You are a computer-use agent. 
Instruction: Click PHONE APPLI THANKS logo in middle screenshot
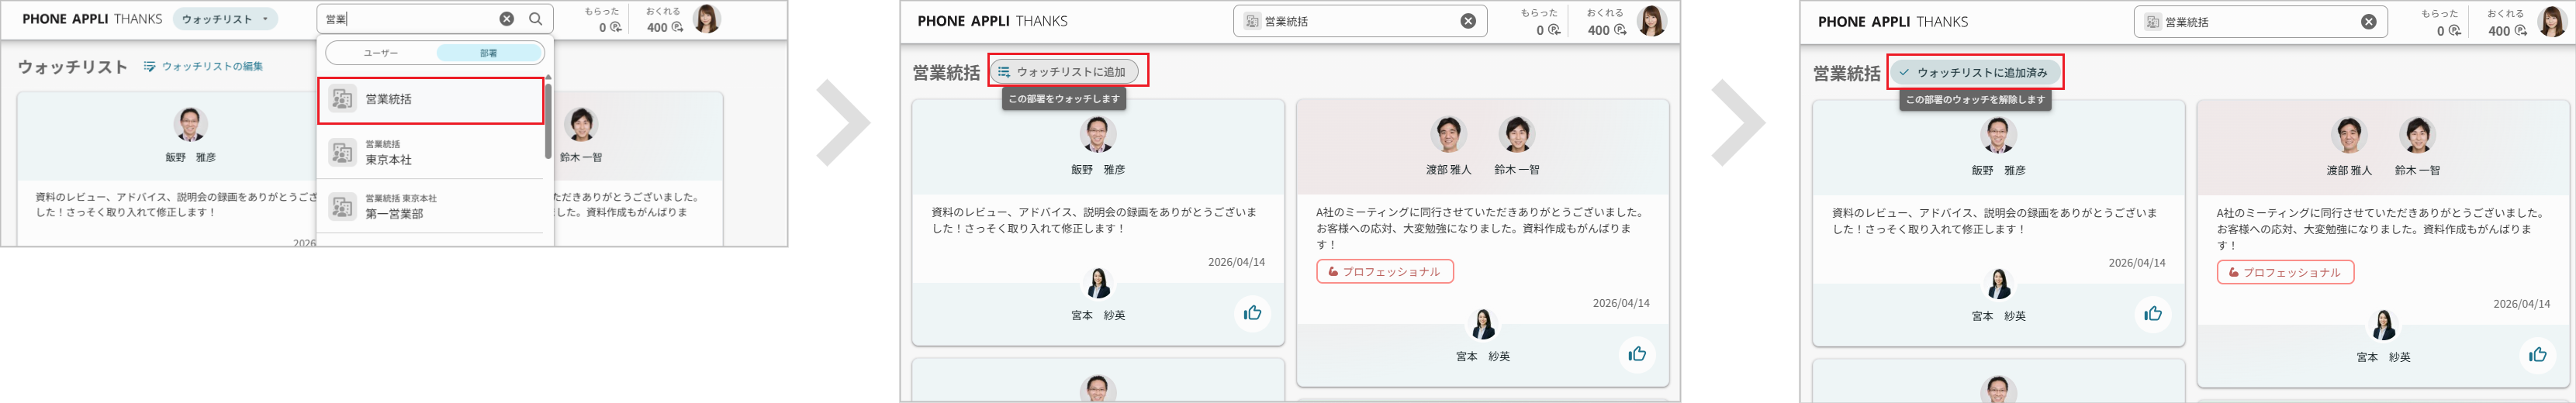tap(992, 21)
